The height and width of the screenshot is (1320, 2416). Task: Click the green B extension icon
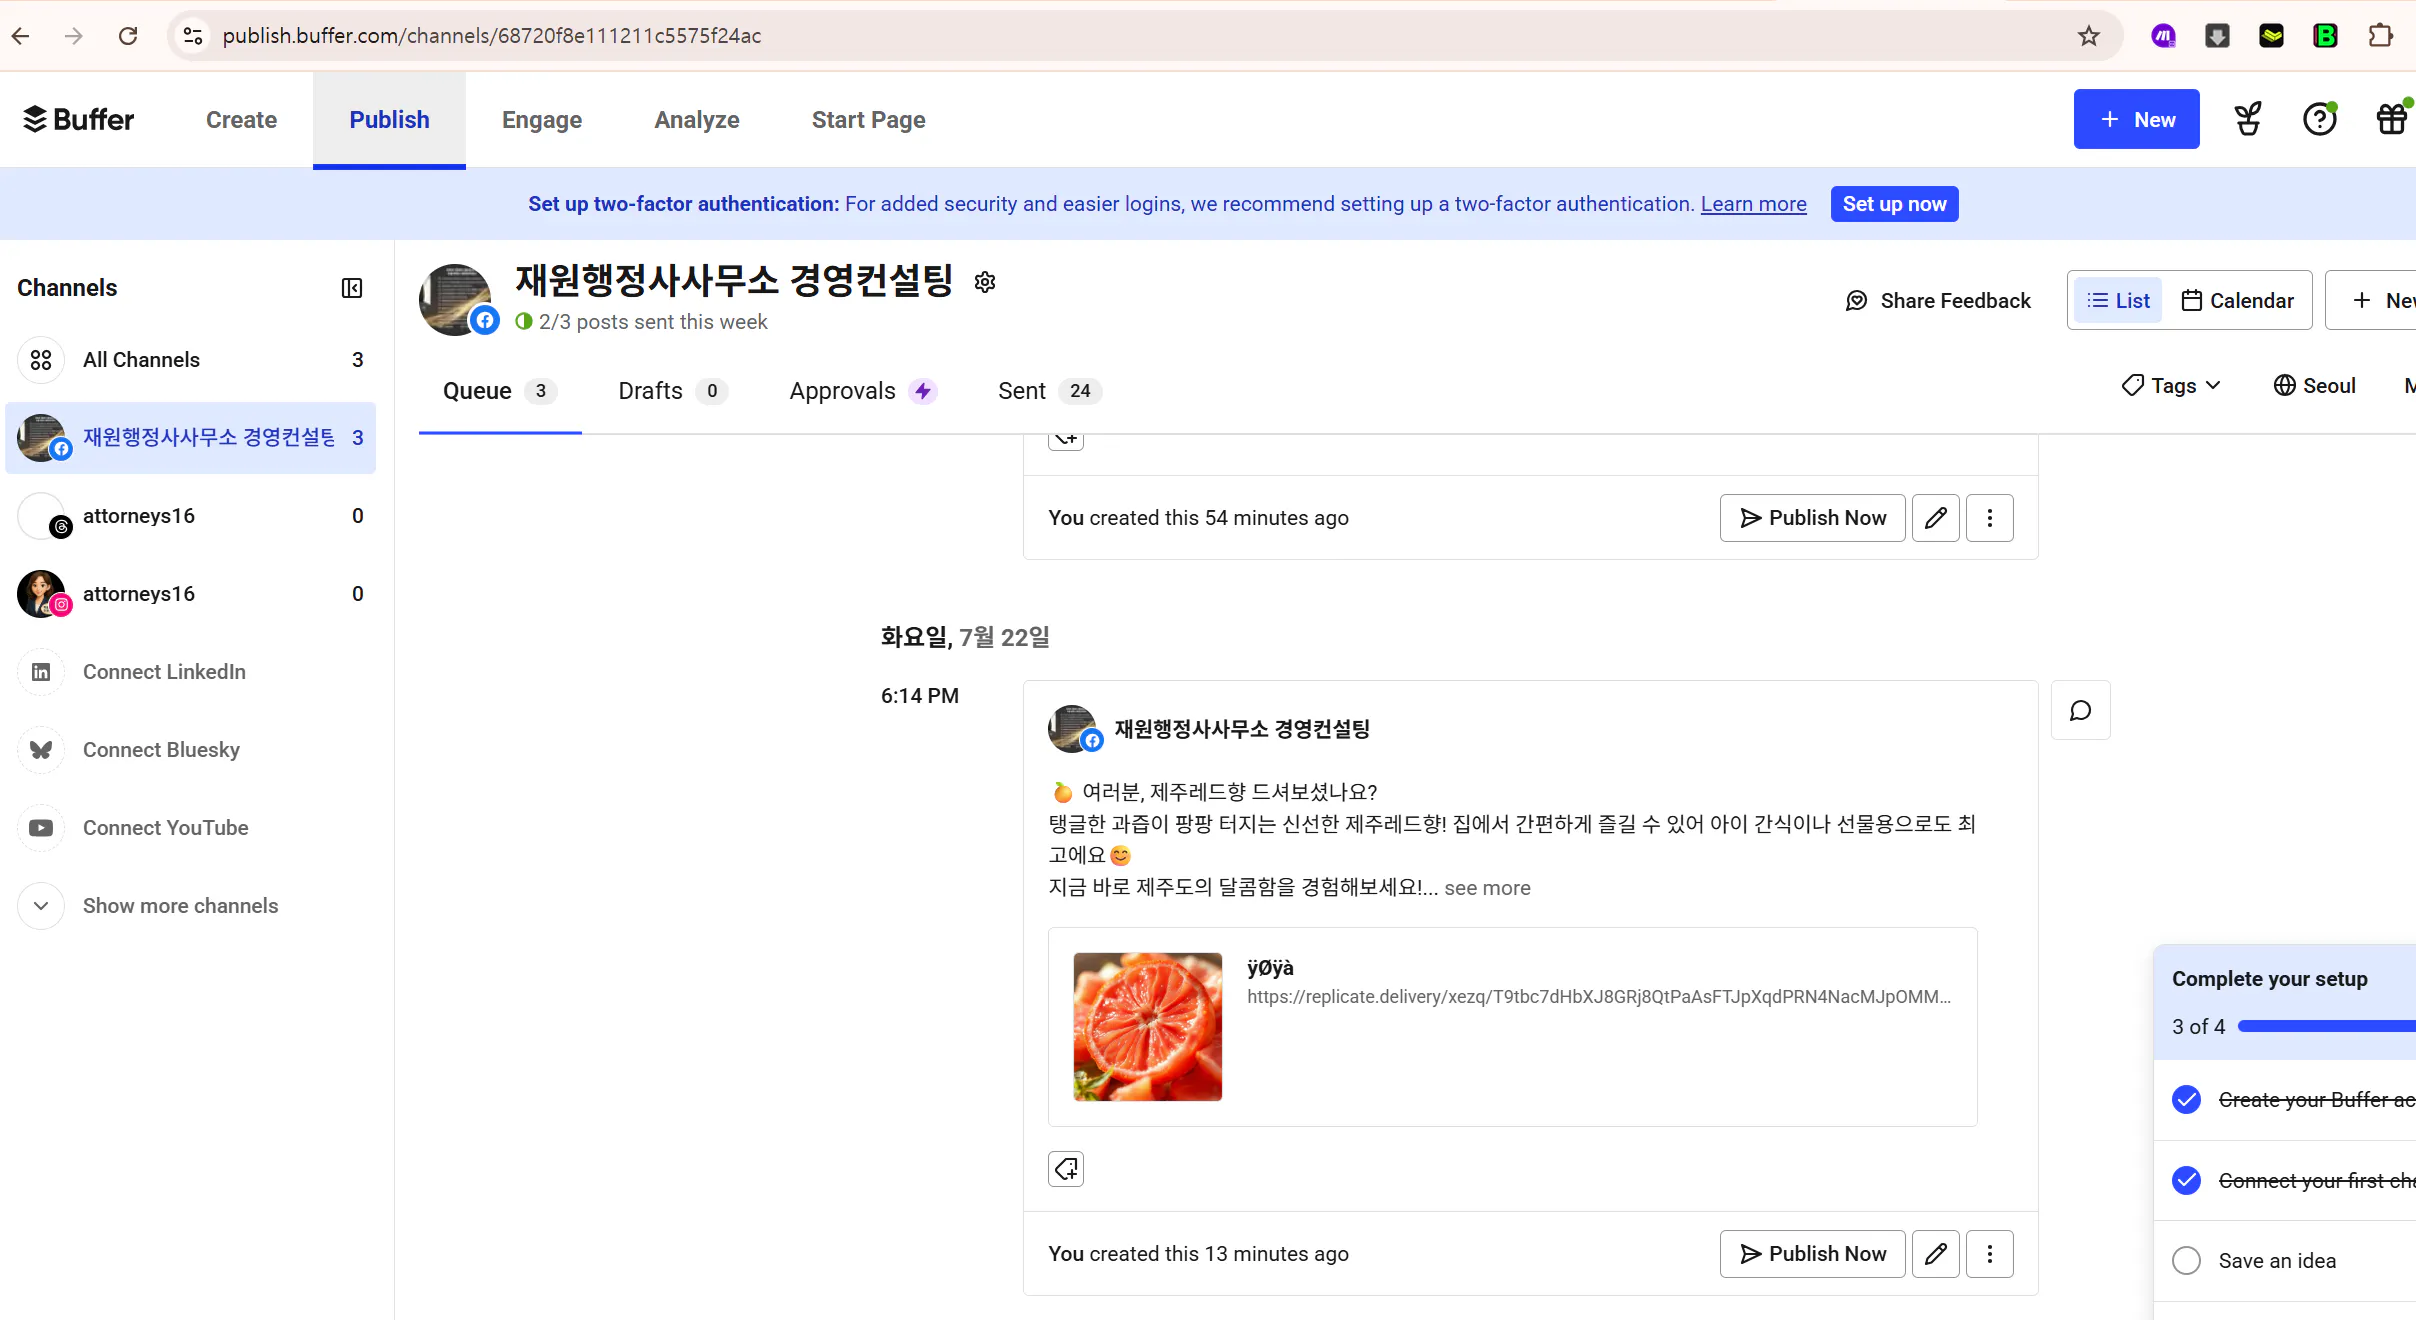pos(2325,36)
